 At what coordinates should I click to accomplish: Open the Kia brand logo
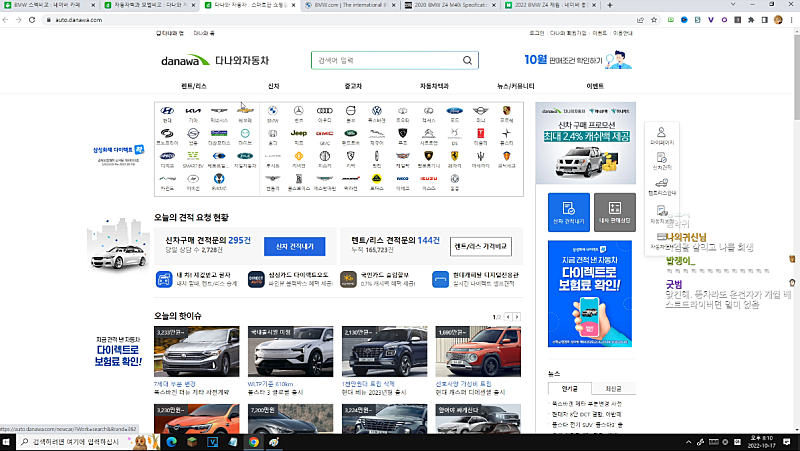click(x=193, y=111)
